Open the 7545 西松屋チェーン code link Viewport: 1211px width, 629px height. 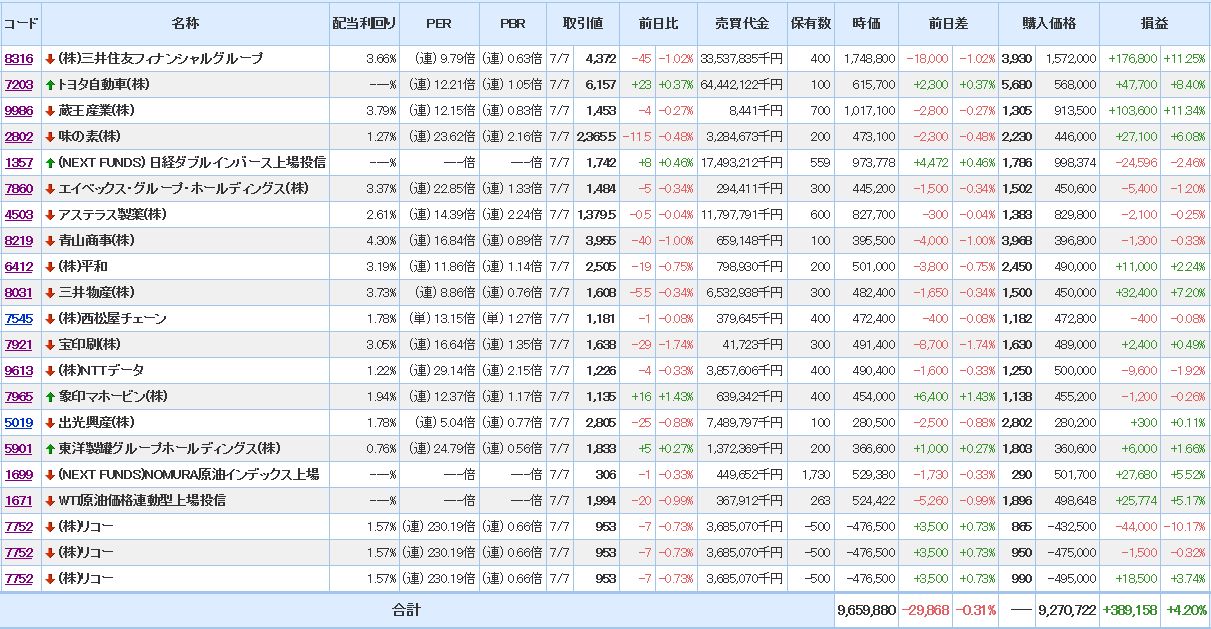(x=19, y=319)
